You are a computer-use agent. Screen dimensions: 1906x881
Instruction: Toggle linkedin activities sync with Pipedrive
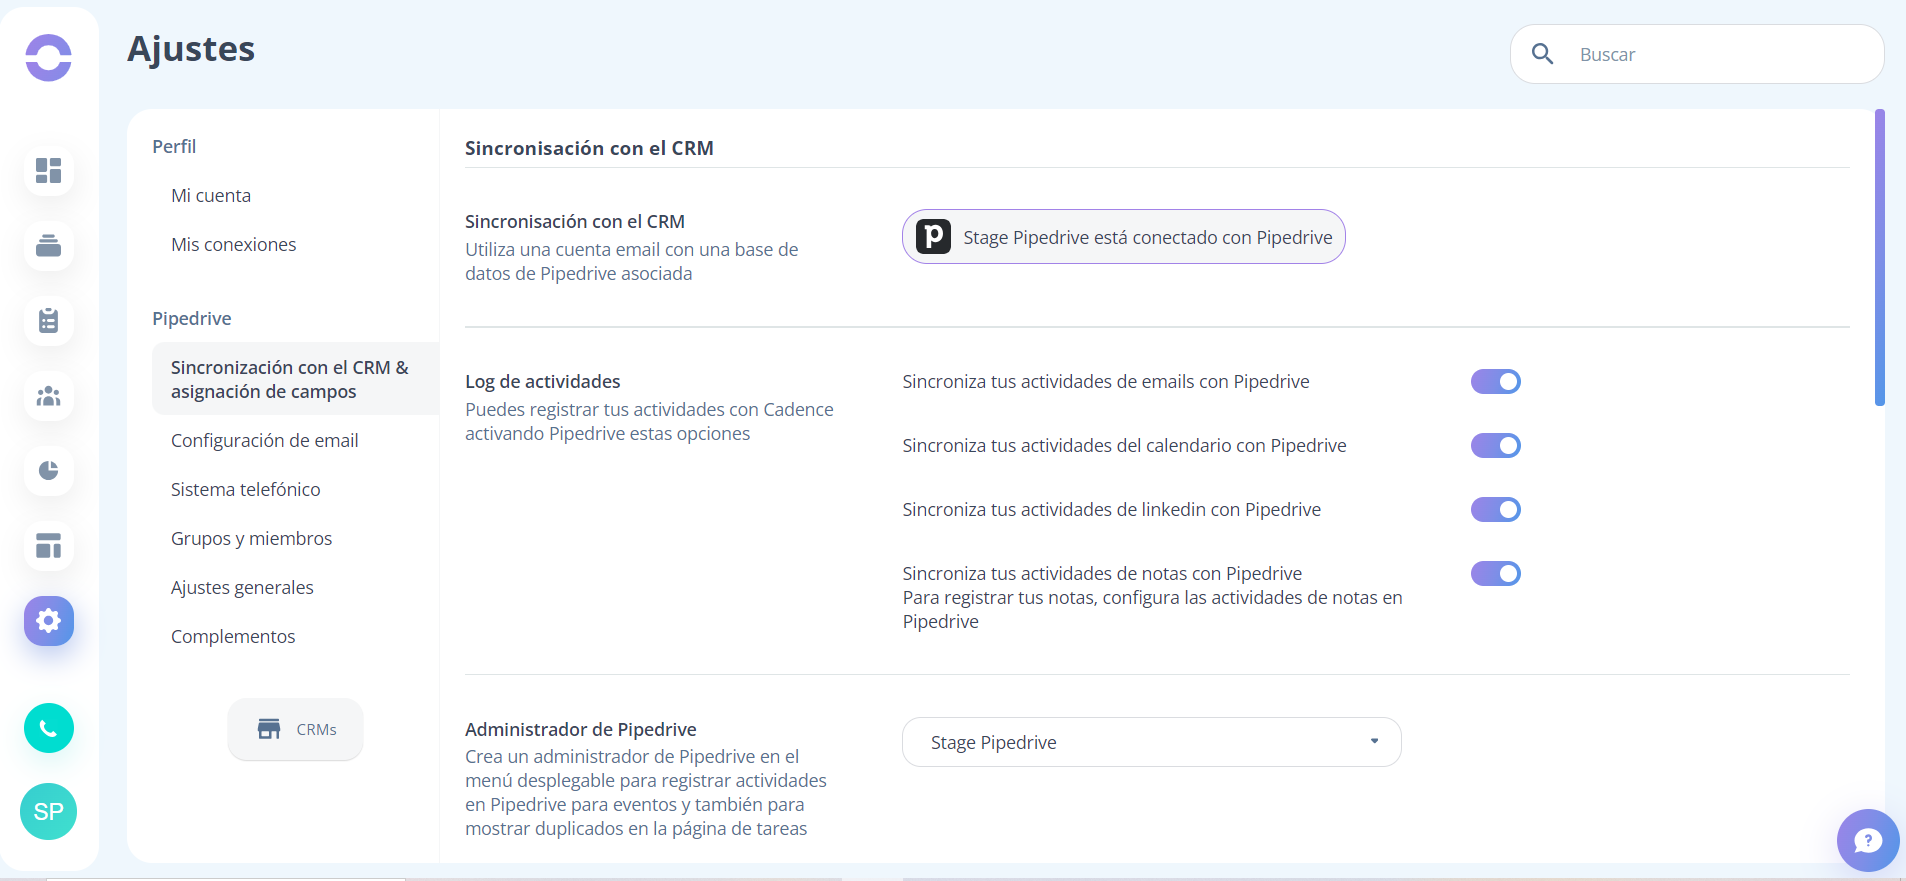pos(1495,509)
